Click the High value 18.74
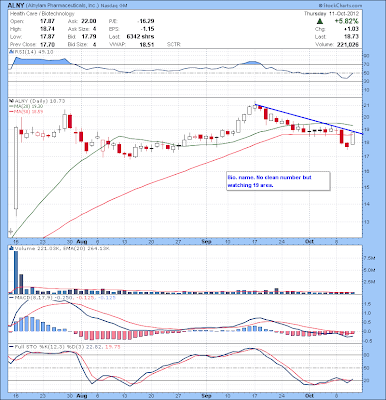Screen dimensions: 386x400 click(47, 29)
